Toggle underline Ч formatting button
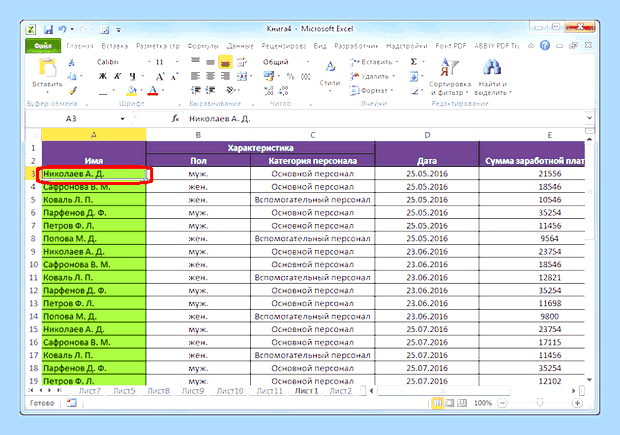The height and width of the screenshot is (435, 620). pyautogui.click(x=132, y=76)
